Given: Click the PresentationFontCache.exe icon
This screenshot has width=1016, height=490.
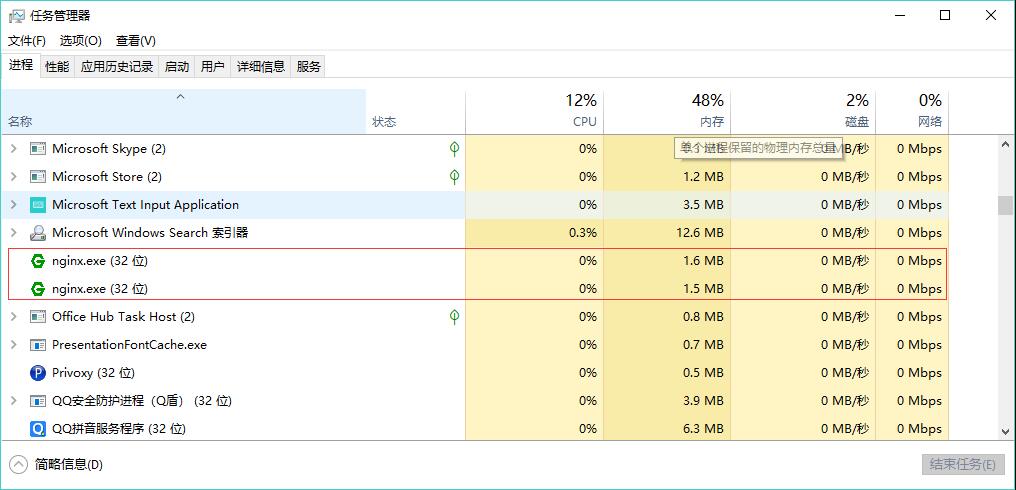Looking at the screenshot, I should (38, 345).
